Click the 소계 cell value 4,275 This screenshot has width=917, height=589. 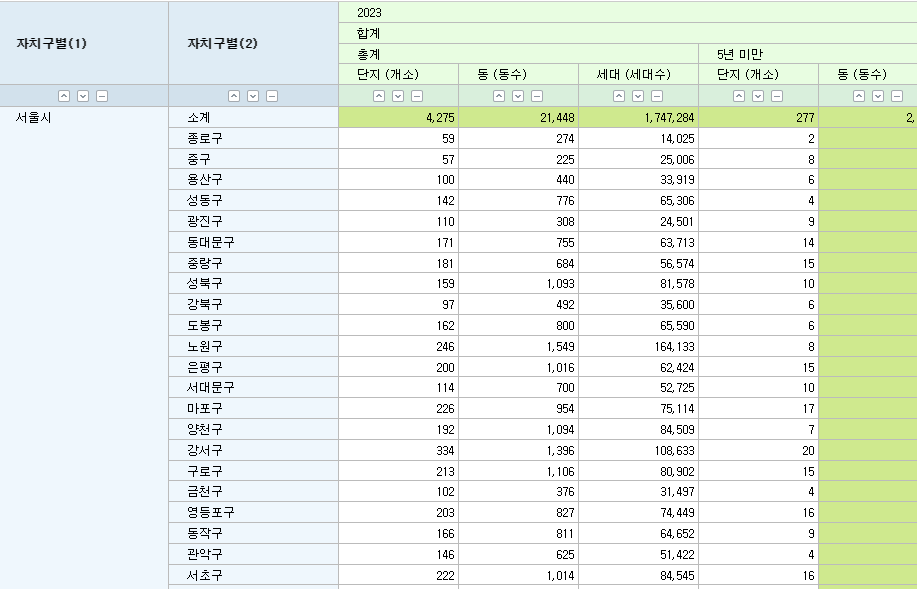coord(398,117)
